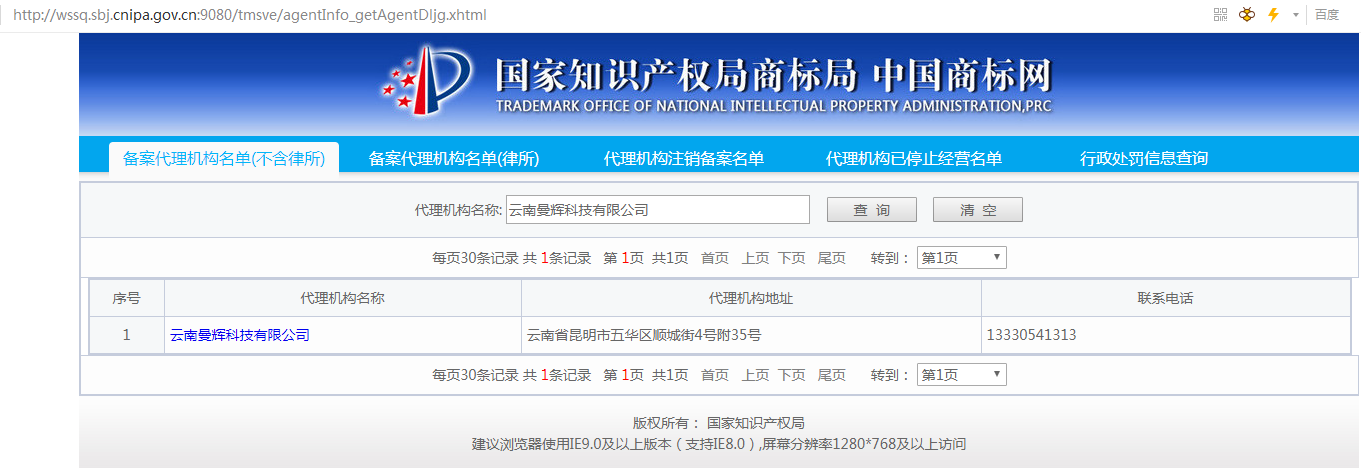
Task: Click the QR code icon in address bar
Action: click(1220, 15)
